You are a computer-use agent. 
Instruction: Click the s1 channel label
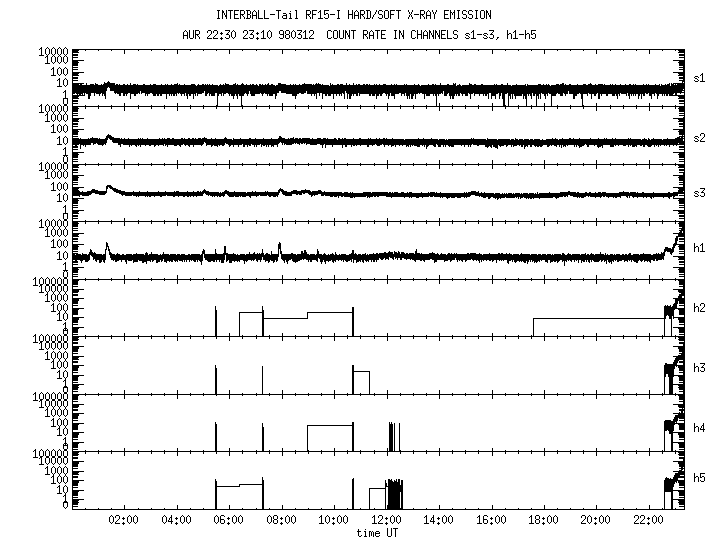700,77
